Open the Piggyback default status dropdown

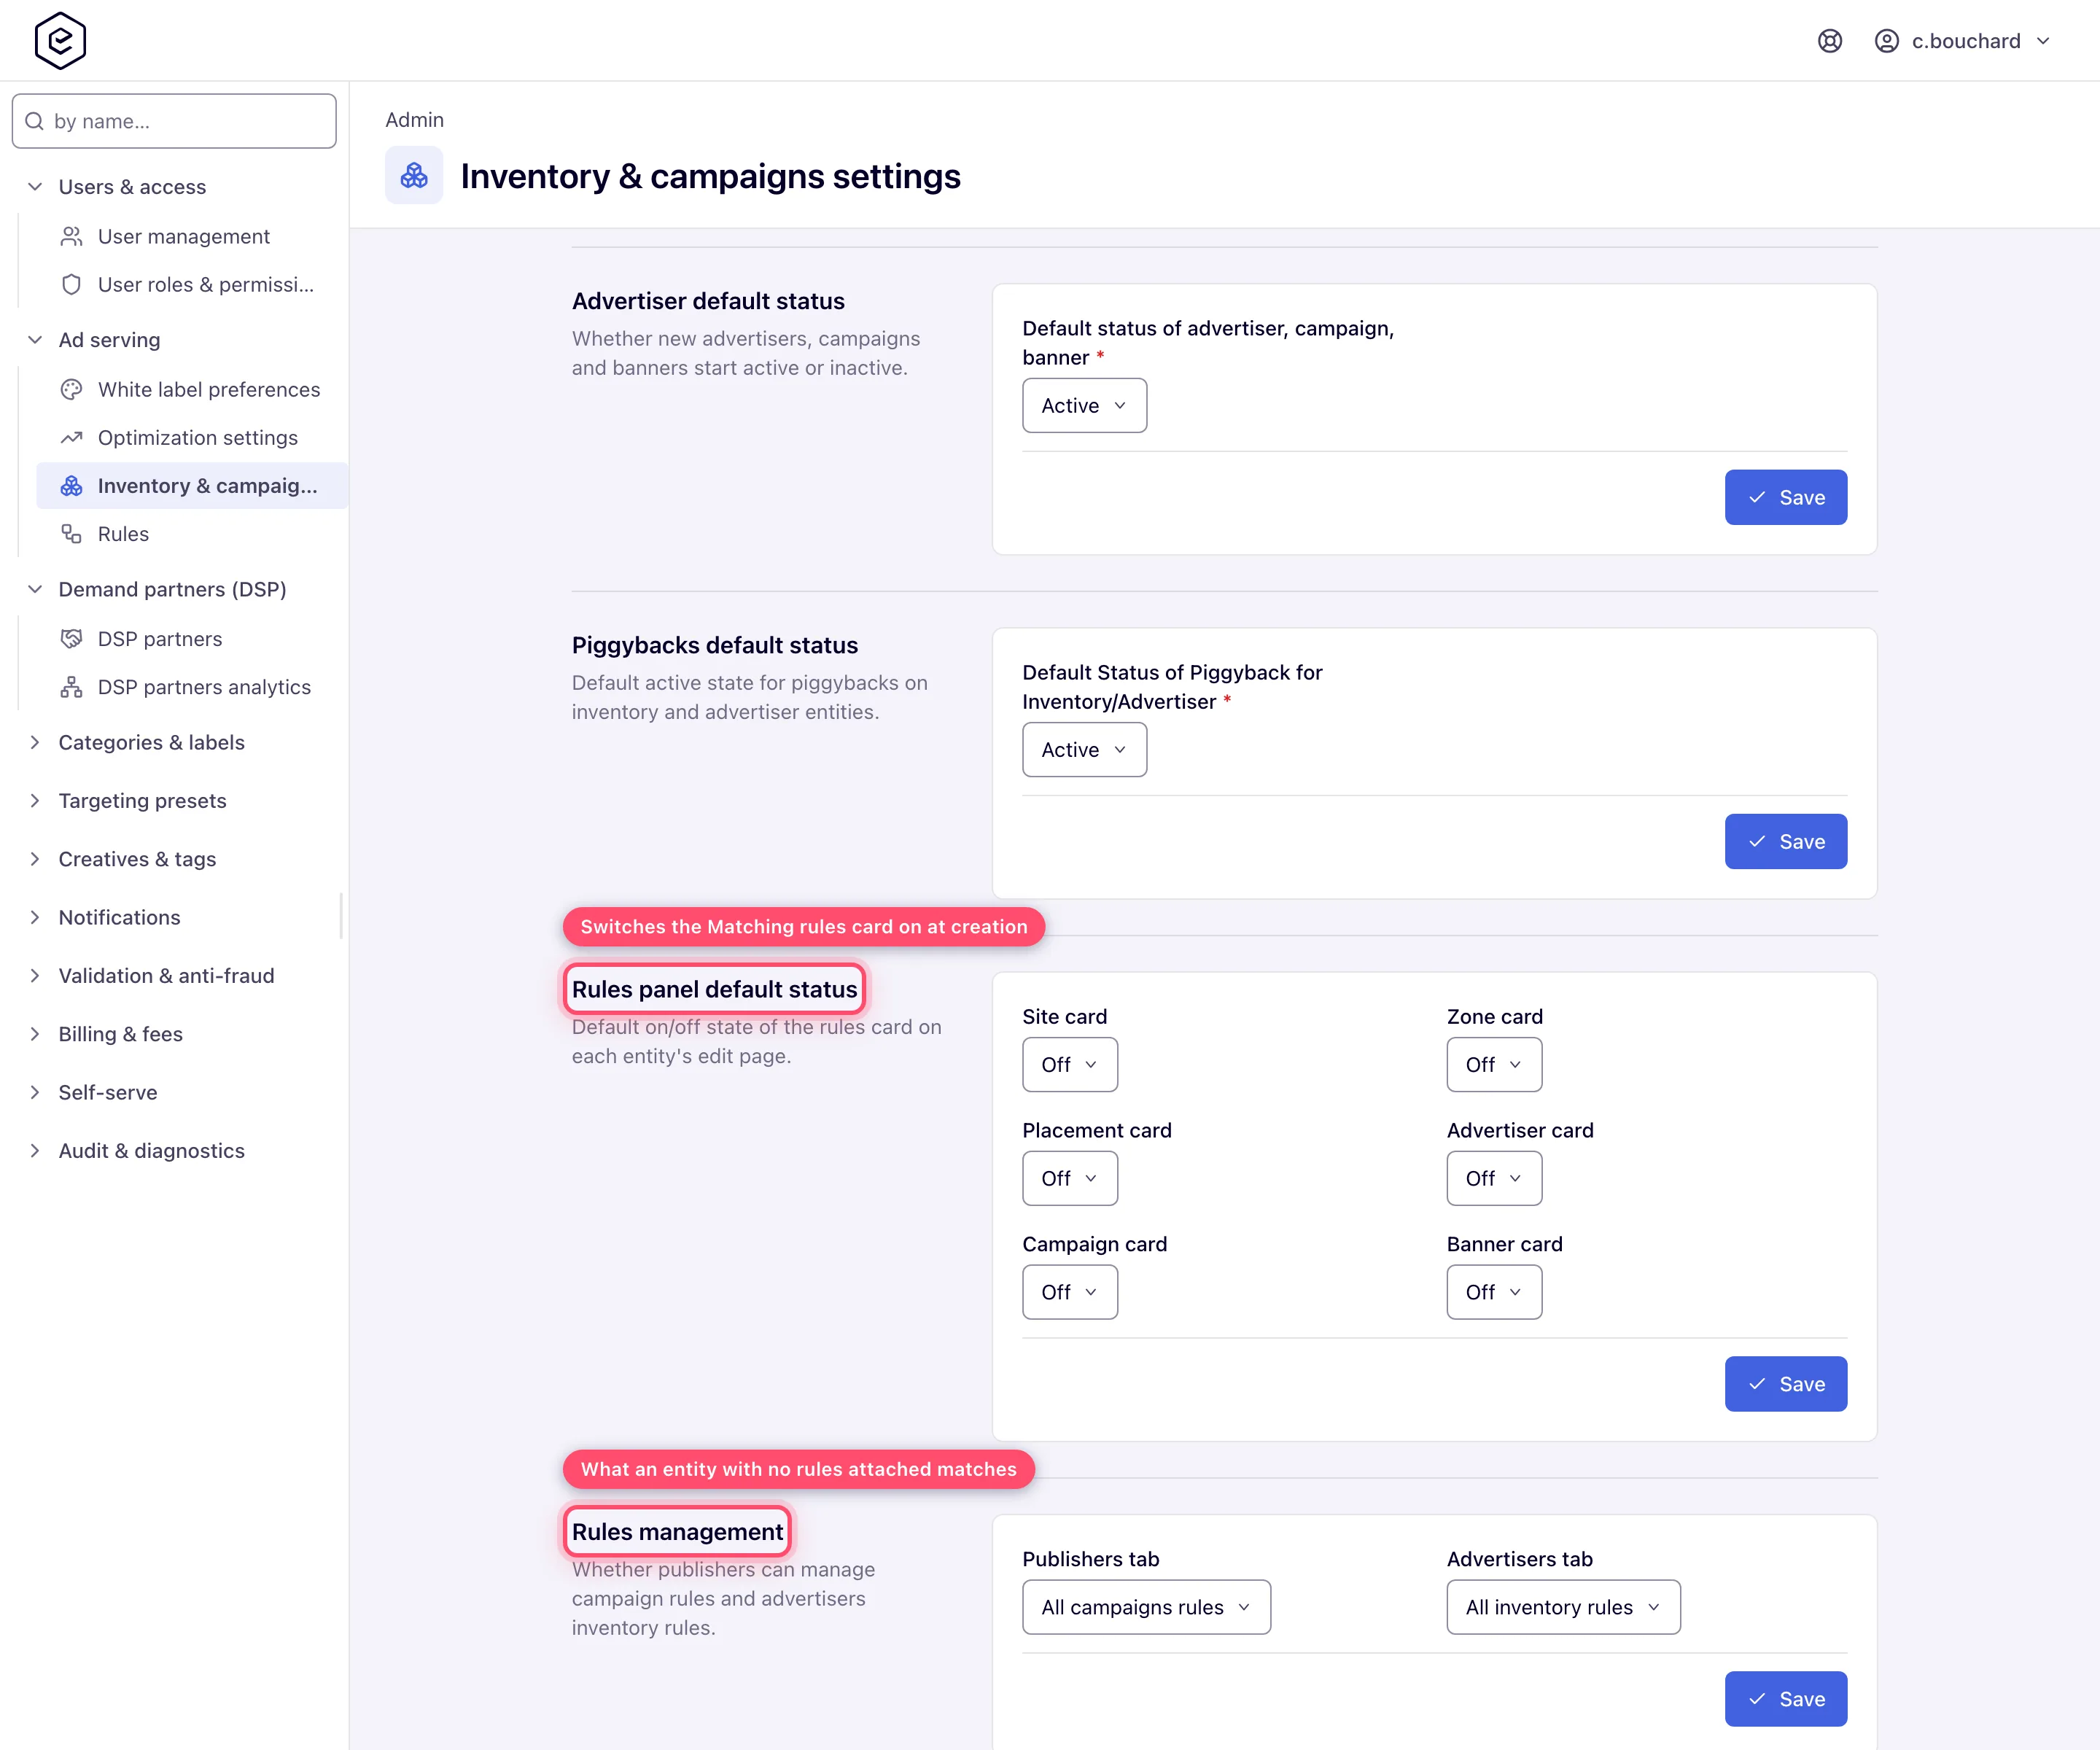1084,750
